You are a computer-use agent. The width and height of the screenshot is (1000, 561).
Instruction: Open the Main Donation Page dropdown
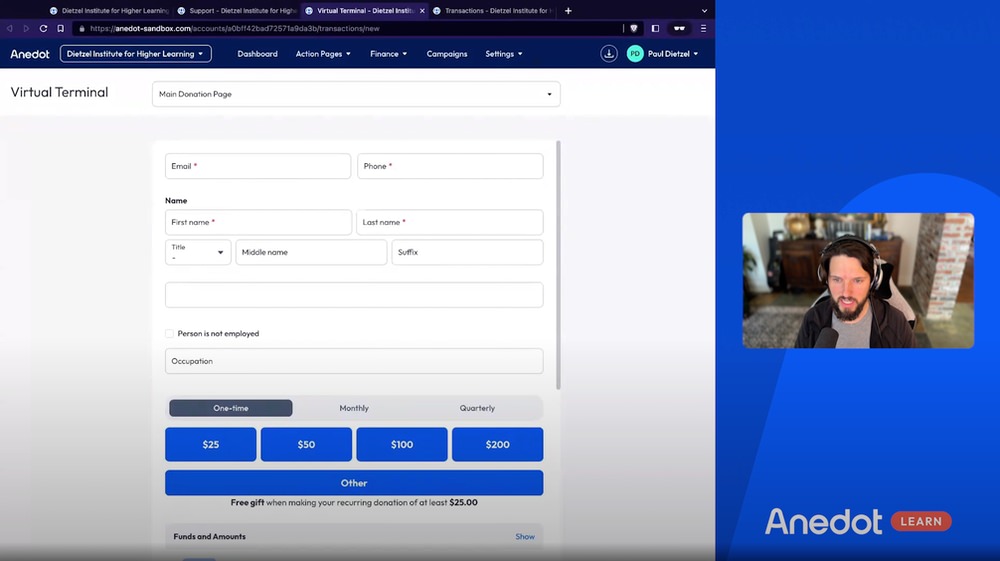(356, 94)
